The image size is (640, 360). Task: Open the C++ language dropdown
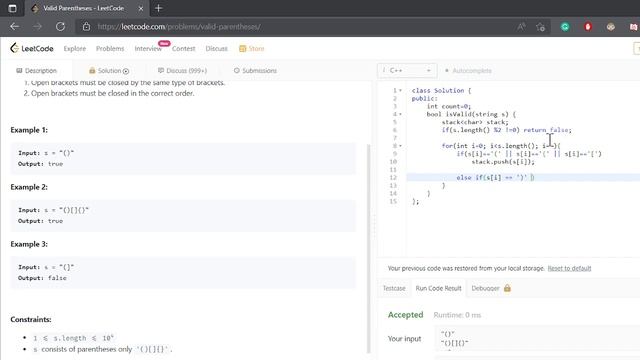point(407,71)
